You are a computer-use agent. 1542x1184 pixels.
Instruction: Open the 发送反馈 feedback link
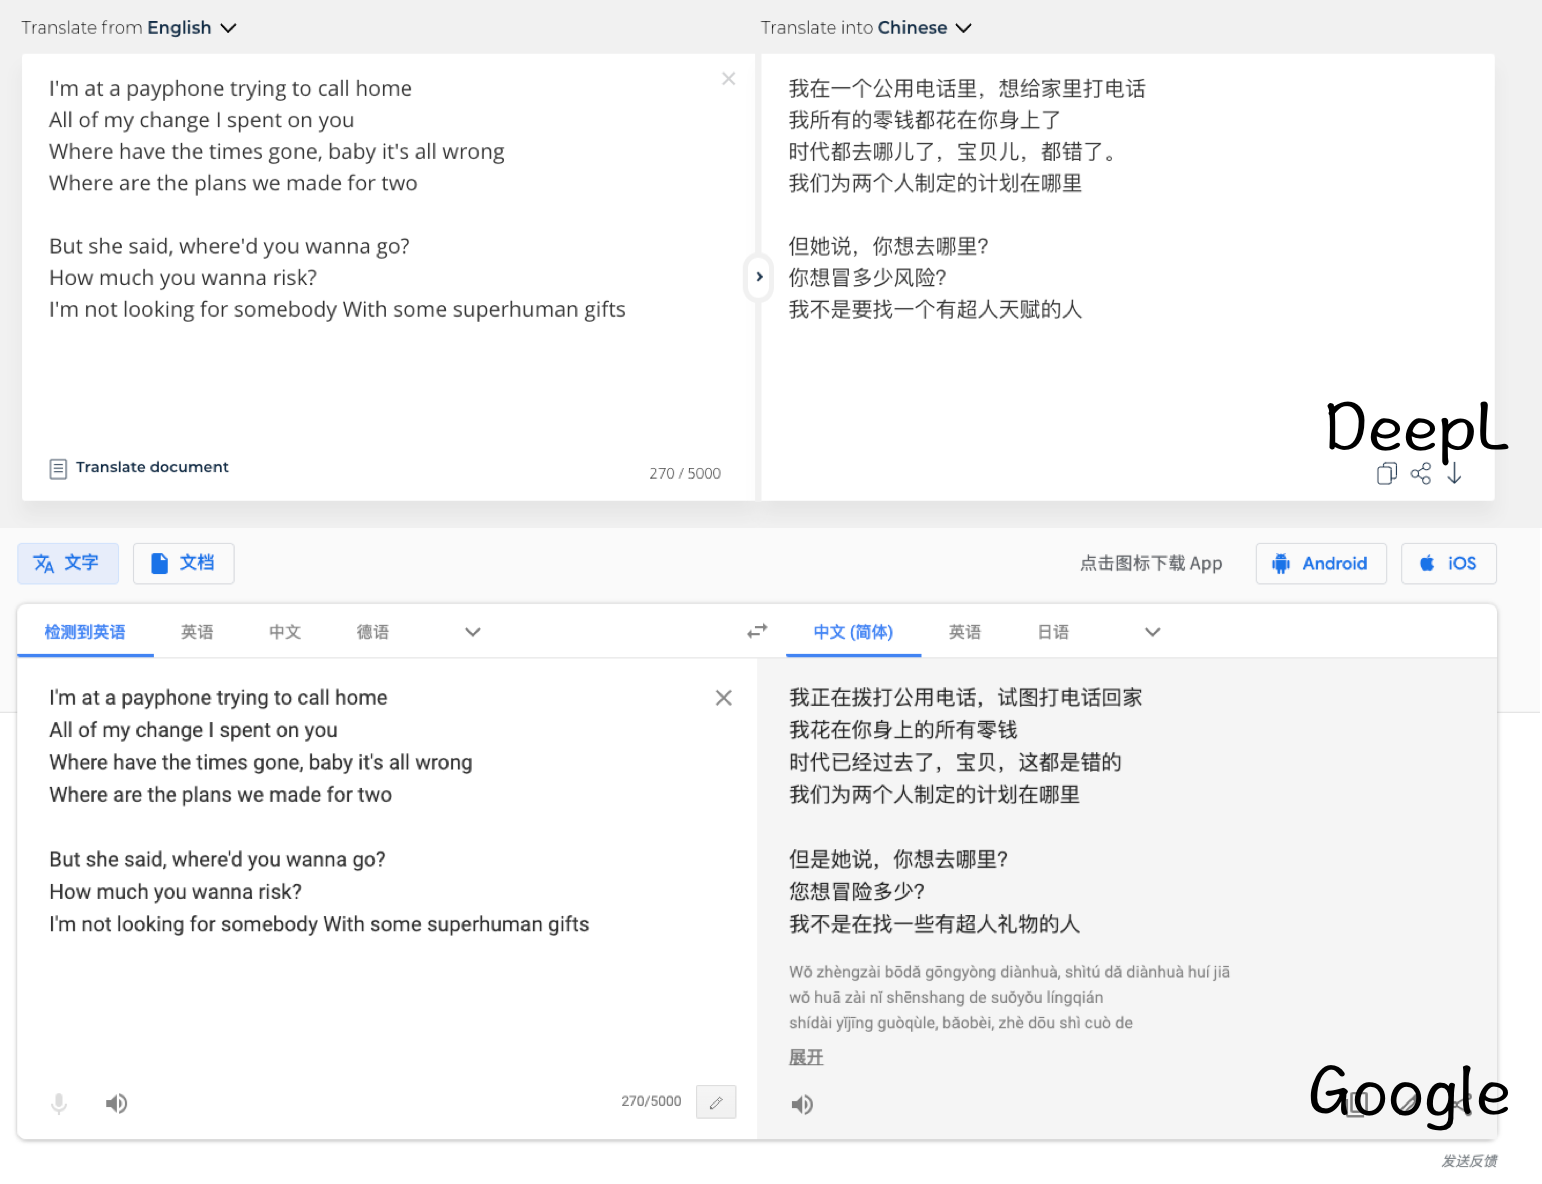click(1469, 1162)
